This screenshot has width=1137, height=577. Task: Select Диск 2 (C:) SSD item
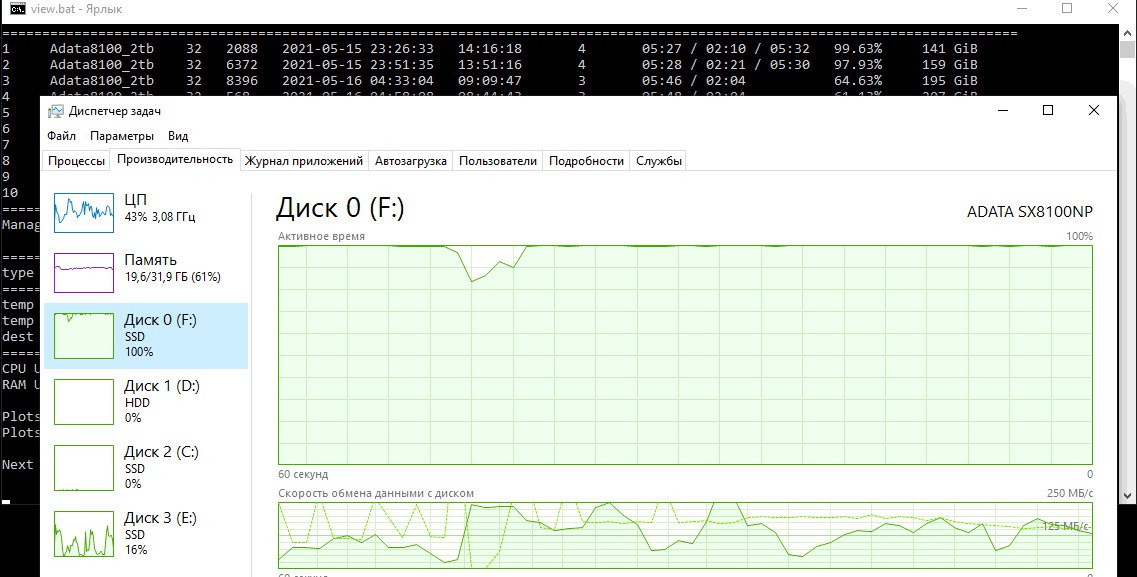(146, 468)
